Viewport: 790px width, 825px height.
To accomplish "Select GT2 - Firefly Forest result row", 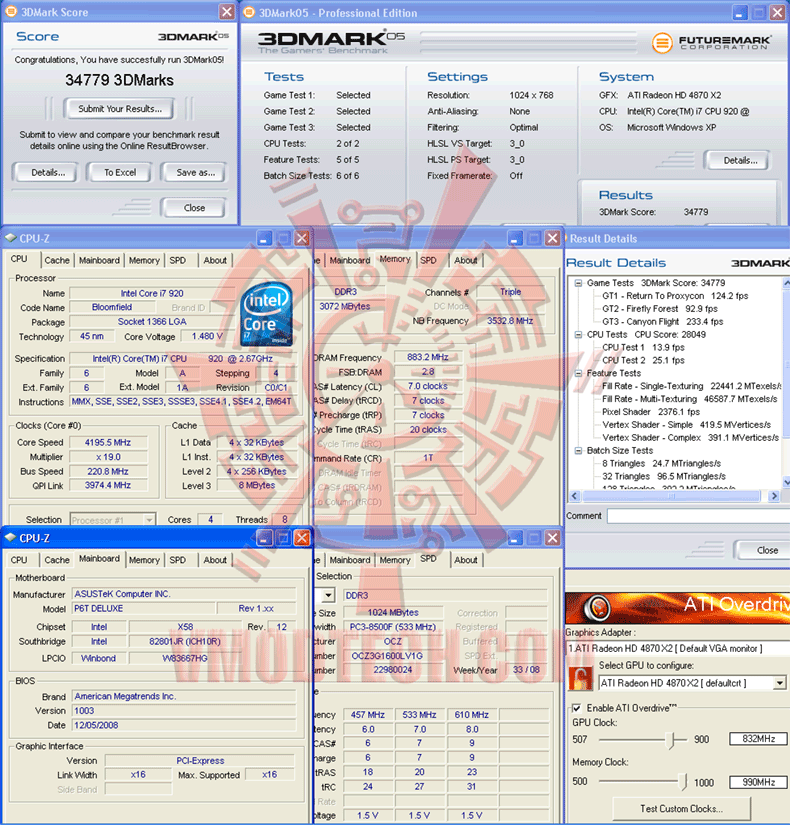I will (659, 309).
